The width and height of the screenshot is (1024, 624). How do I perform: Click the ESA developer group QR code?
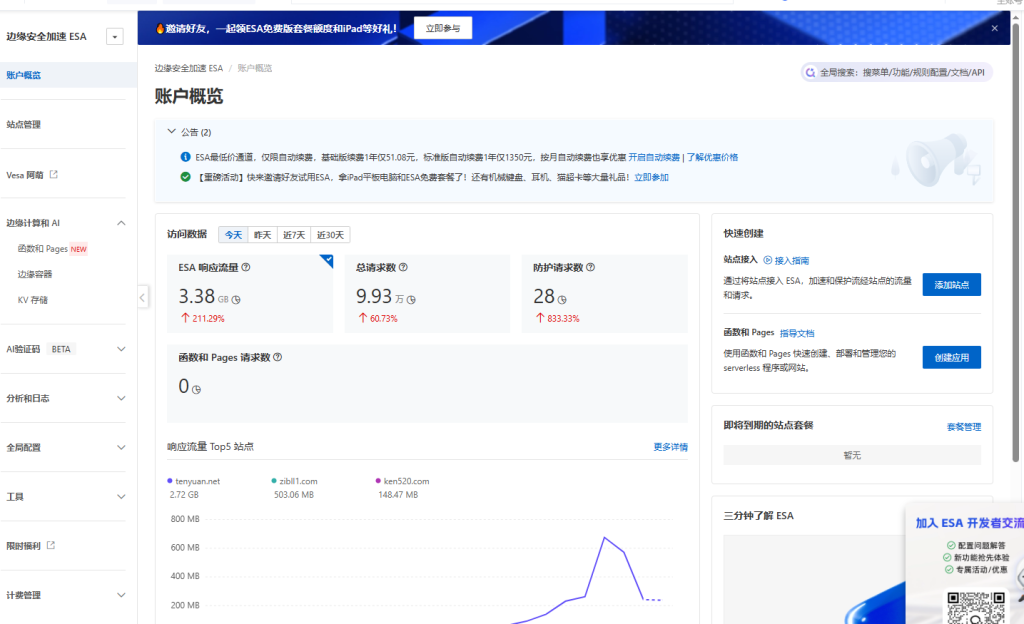976,607
